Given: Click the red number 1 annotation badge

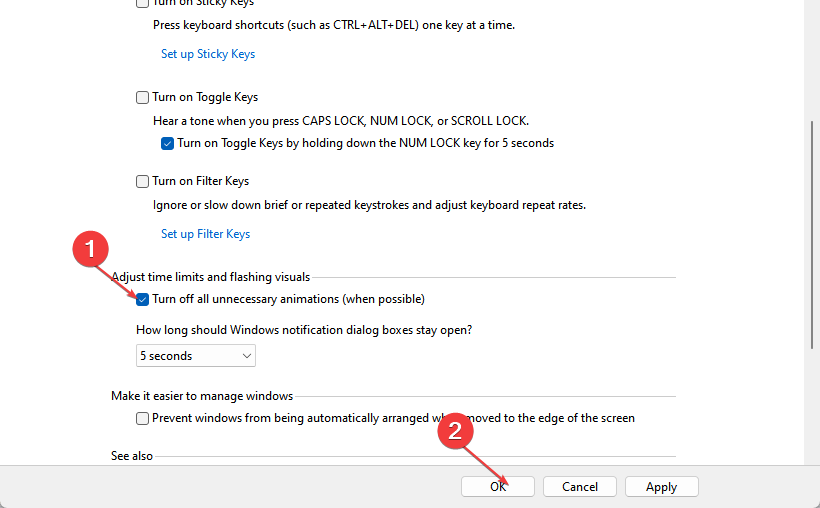Looking at the screenshot, I should click(93, 251).
